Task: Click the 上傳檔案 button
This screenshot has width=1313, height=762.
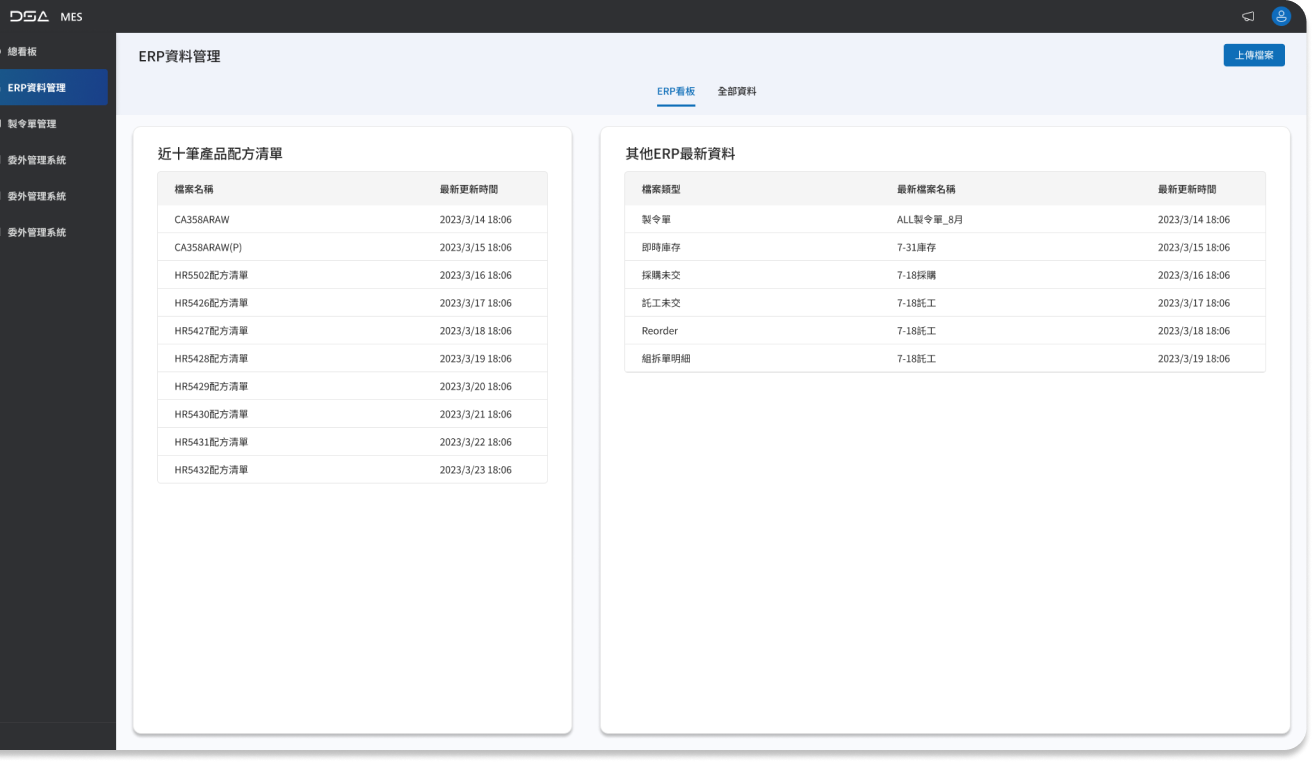Action: 1253,55
